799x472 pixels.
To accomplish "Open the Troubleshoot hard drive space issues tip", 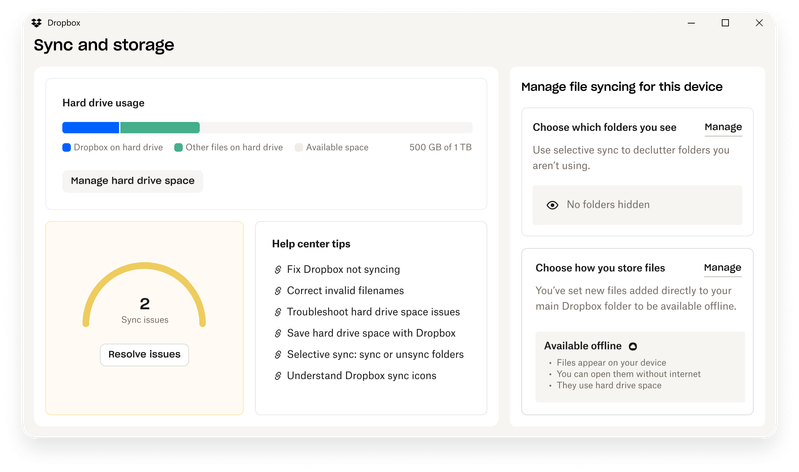I will coord(373,312).
